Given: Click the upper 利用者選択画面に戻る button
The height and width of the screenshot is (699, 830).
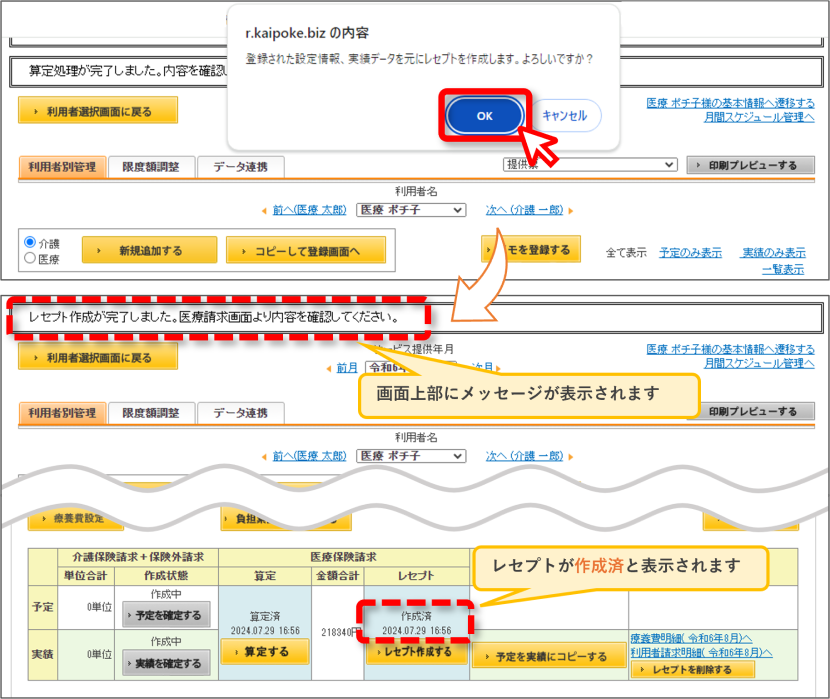Looking at the screenshot, I should point(98,110).
